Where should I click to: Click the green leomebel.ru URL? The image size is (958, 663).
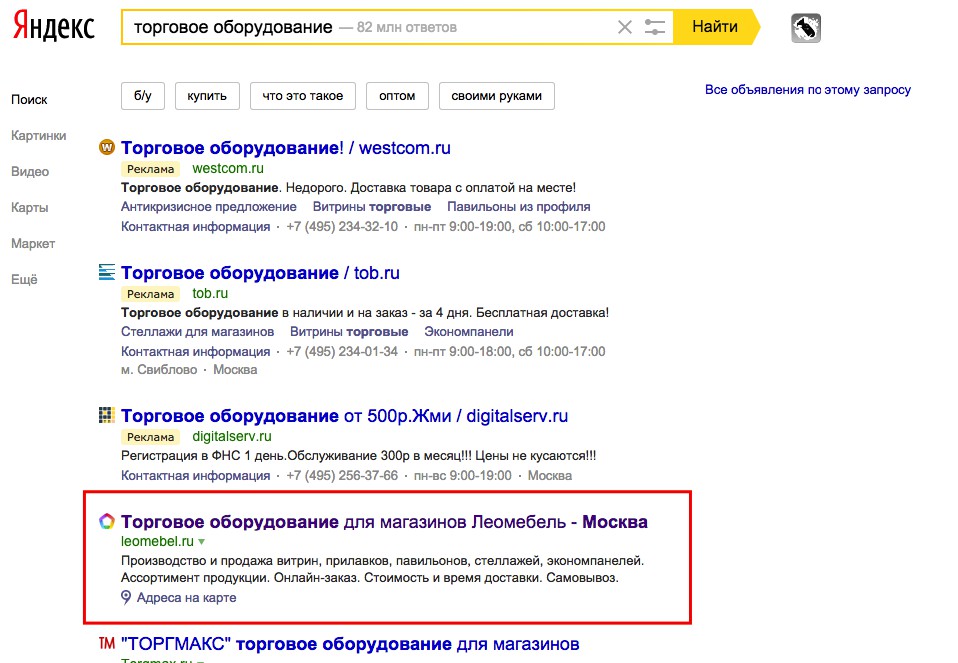157,541
